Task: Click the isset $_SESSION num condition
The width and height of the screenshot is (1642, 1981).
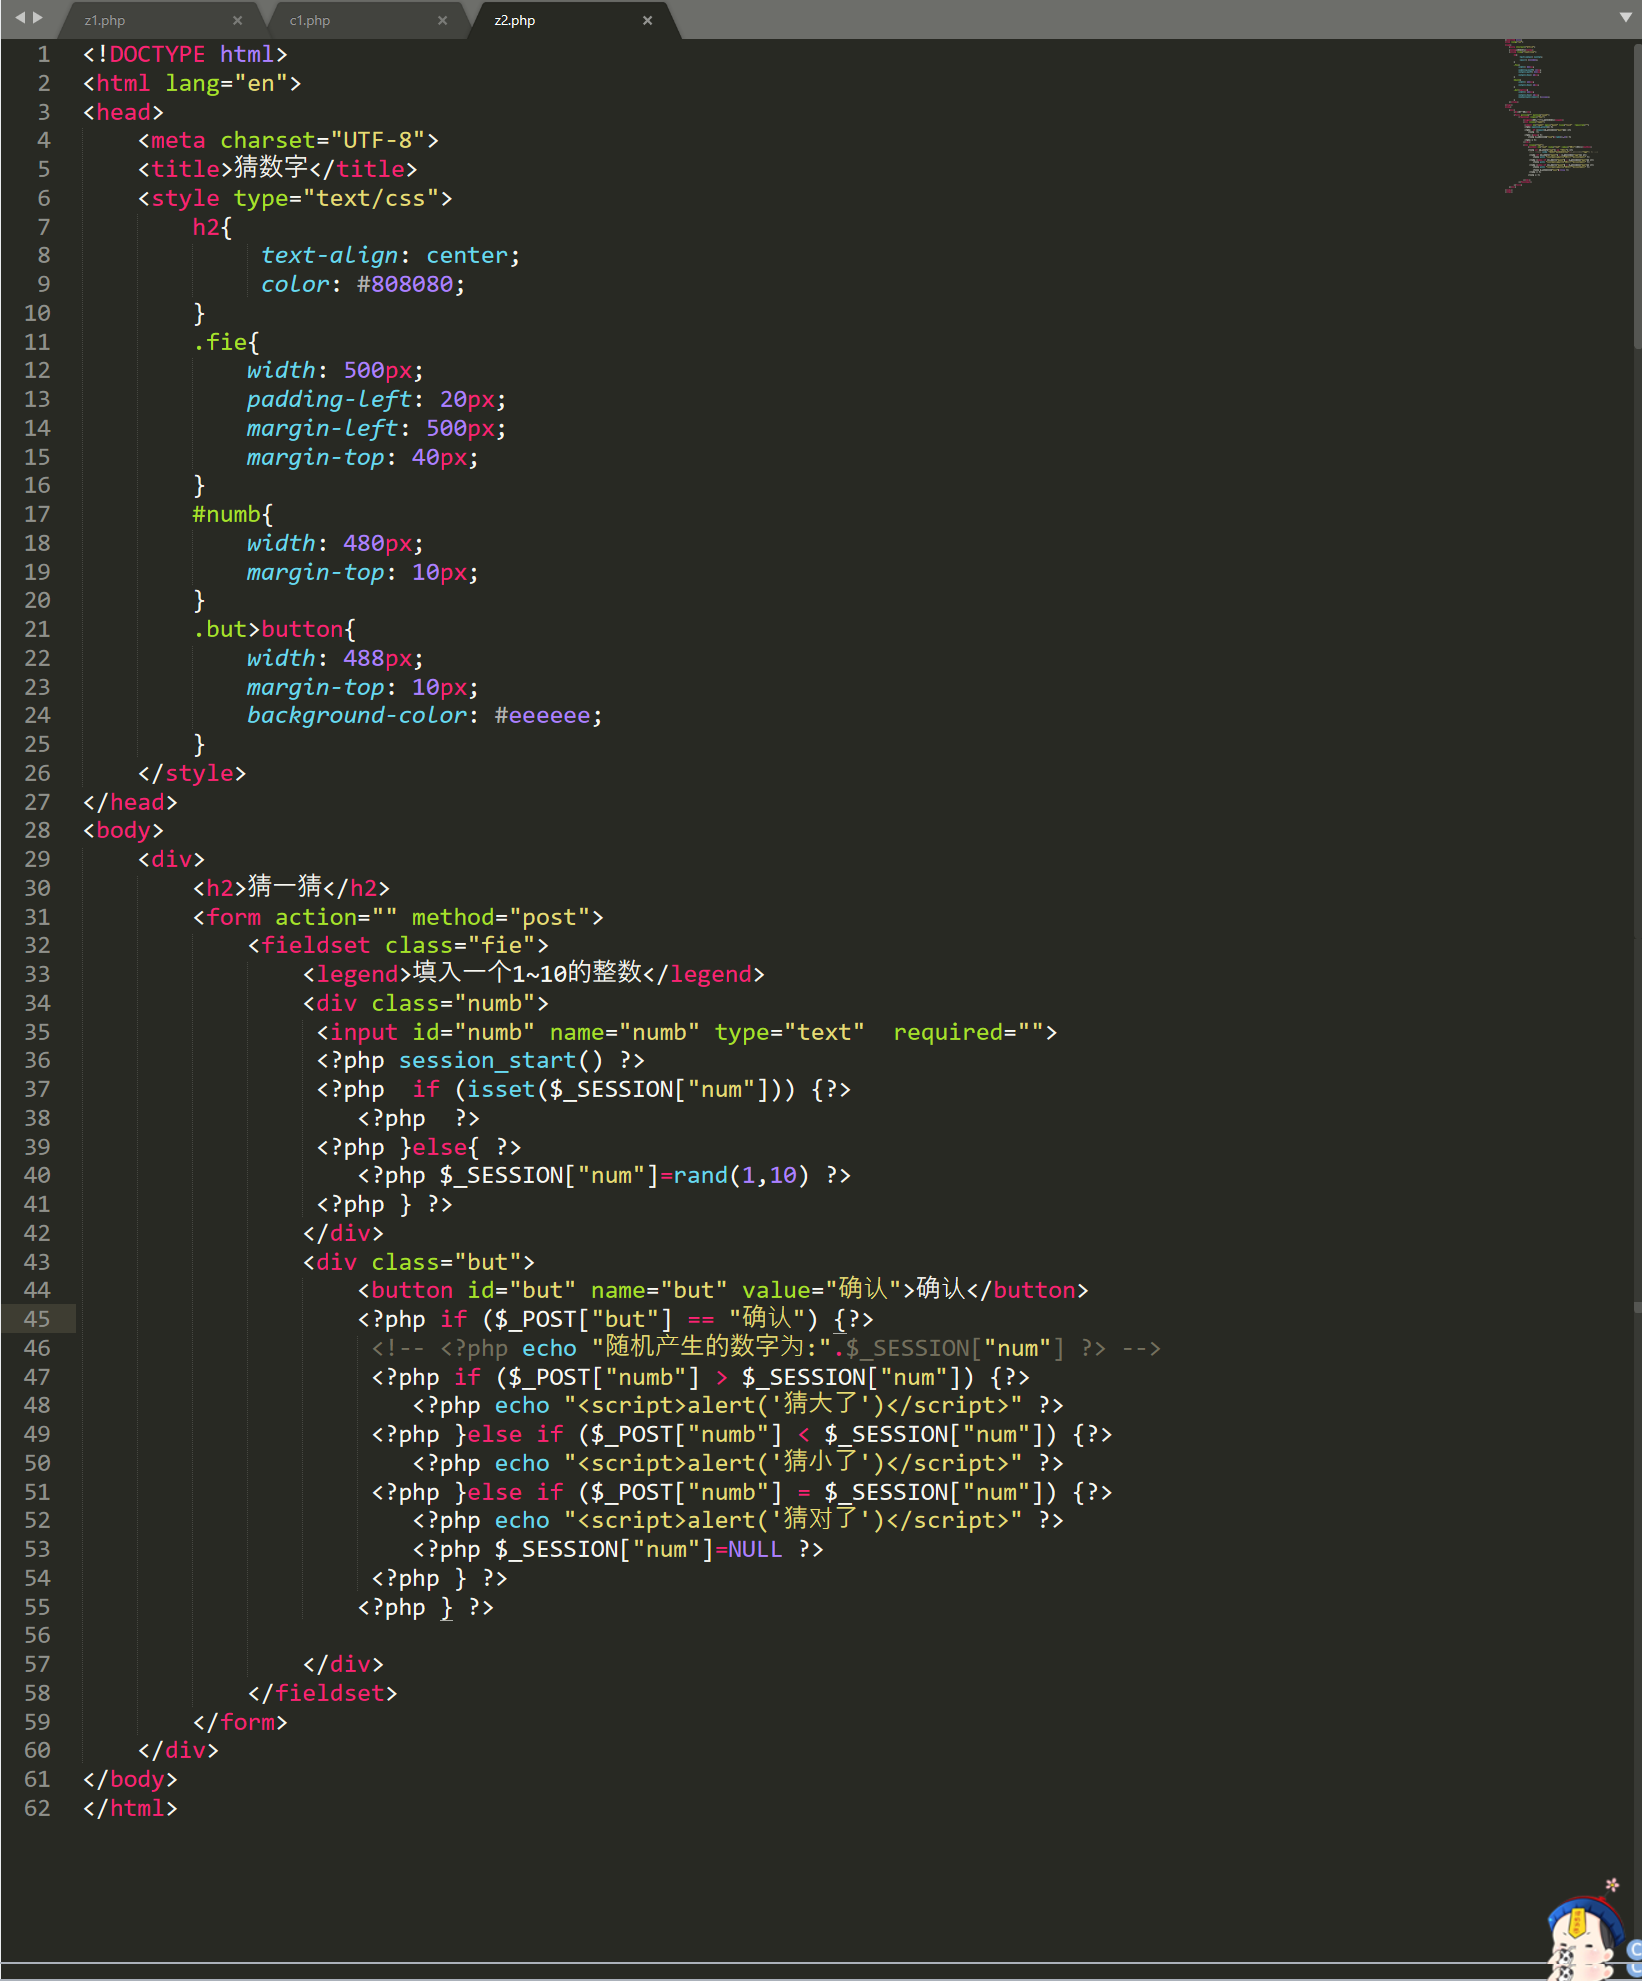Action: click(625, 1089)
